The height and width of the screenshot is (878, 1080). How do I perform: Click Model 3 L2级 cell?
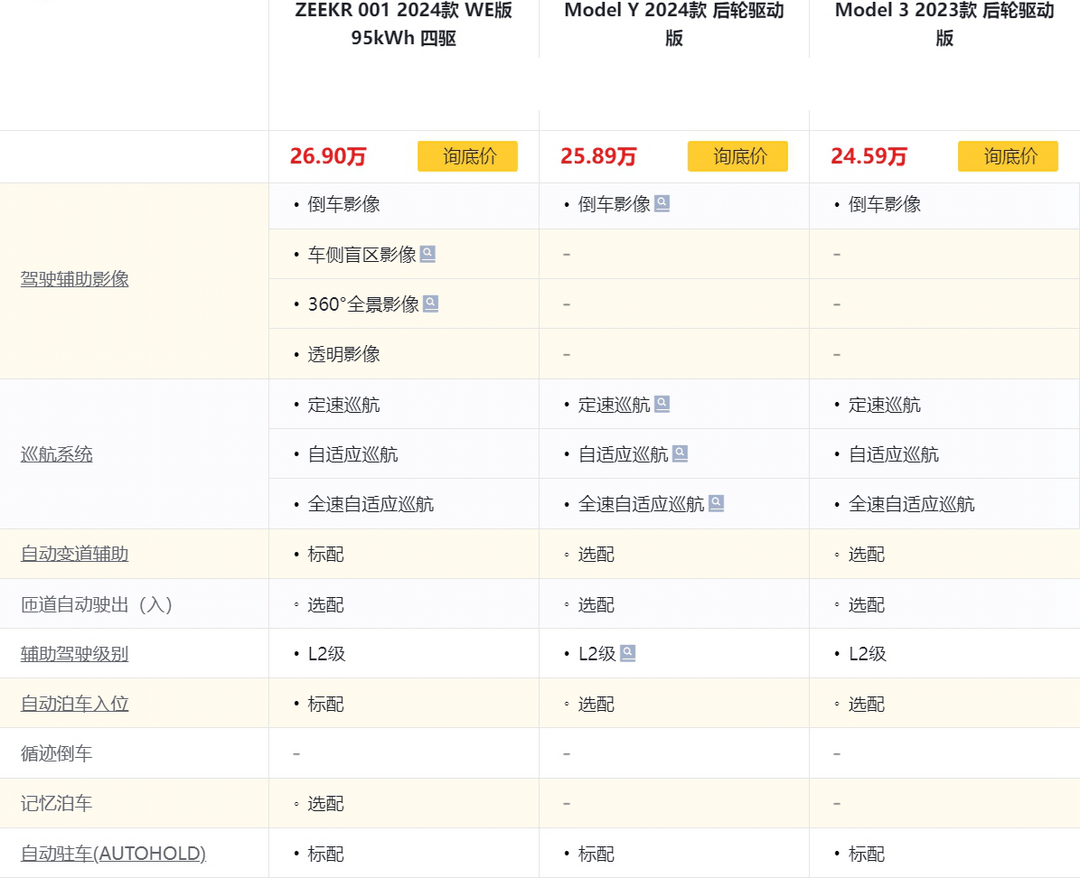pos(944,654)
